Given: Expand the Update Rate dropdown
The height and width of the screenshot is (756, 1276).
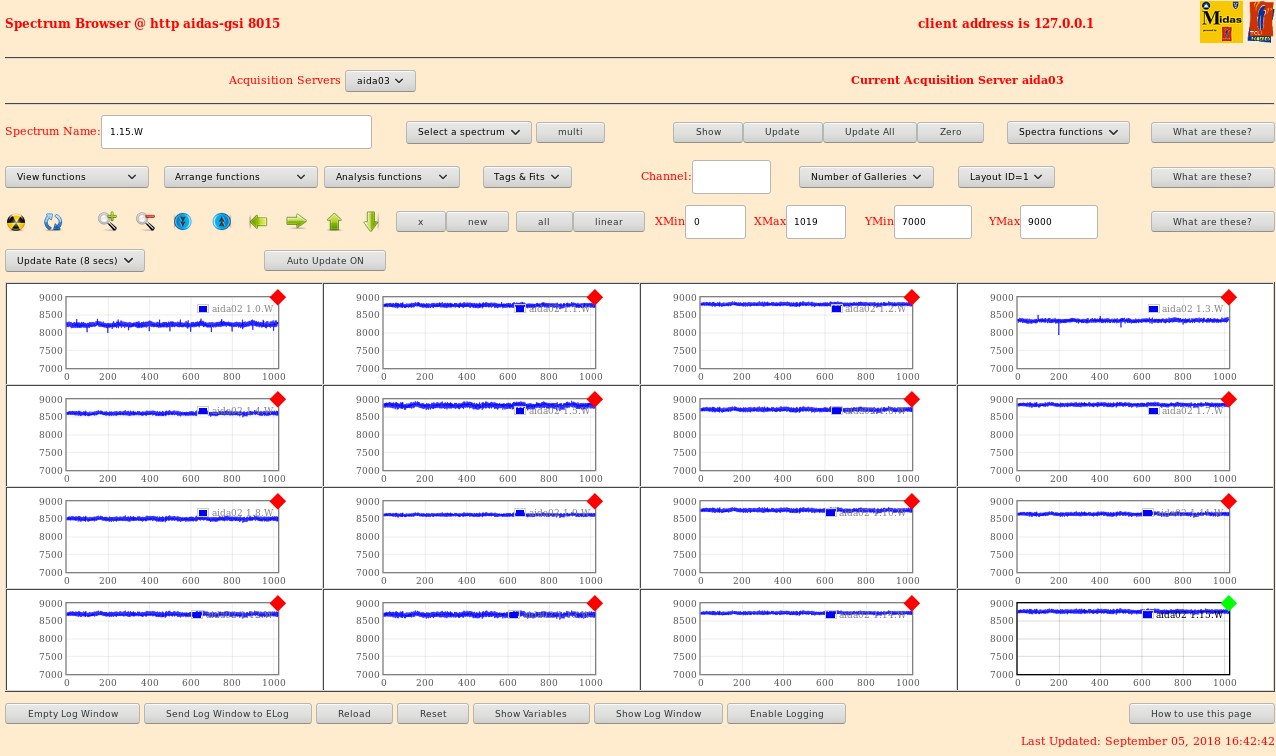Looking at the screenshot, I should pos(75,261).
